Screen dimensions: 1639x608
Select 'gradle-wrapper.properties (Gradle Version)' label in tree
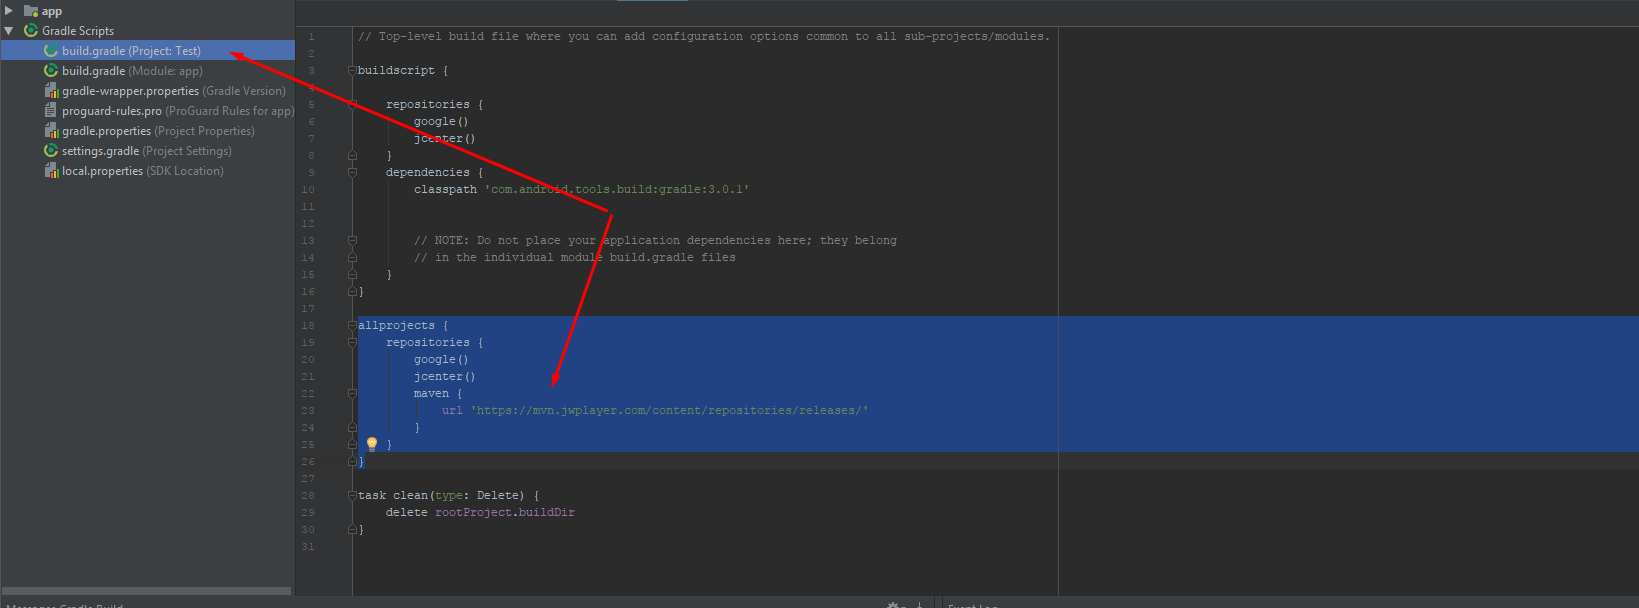pyautogui.click(x=174, y=91)
